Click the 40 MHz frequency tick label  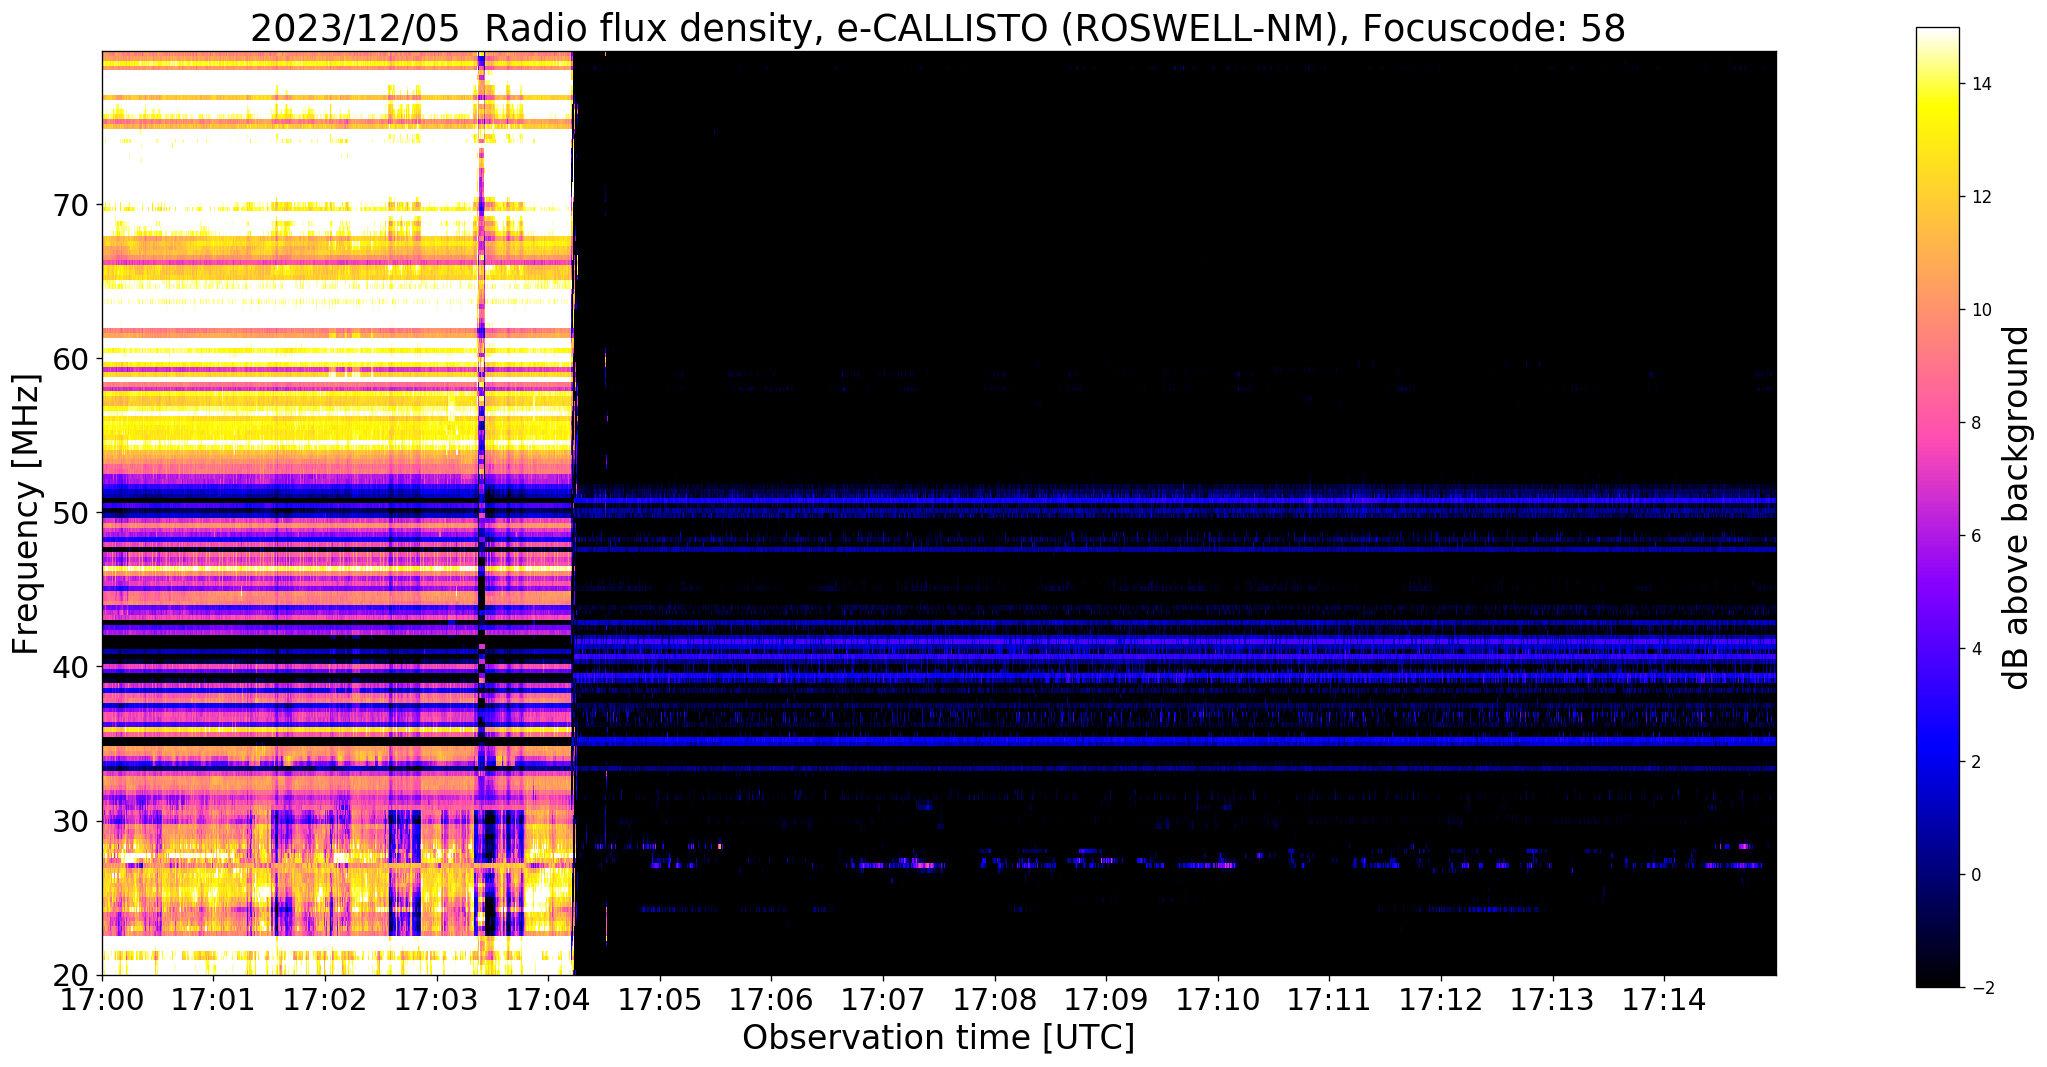(69, 666)
